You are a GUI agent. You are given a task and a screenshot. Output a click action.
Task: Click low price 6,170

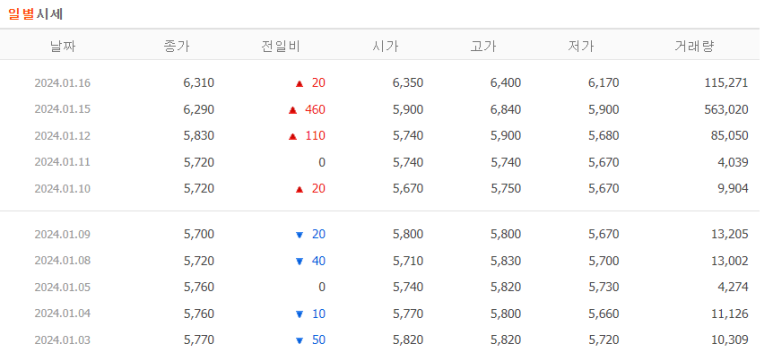[604, 83]
